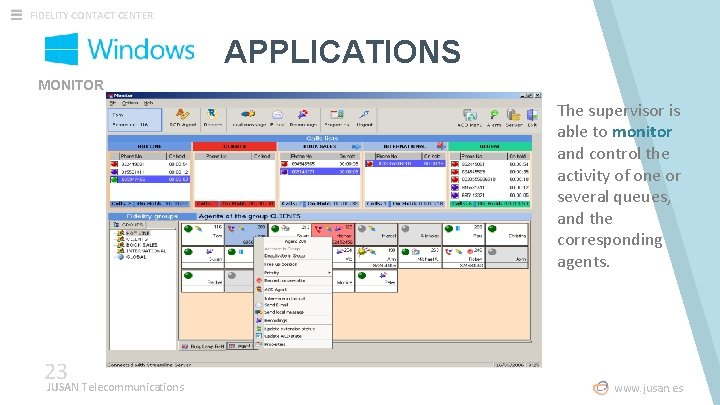Click the red CLIENTS calls list header

tap(235, 146)
